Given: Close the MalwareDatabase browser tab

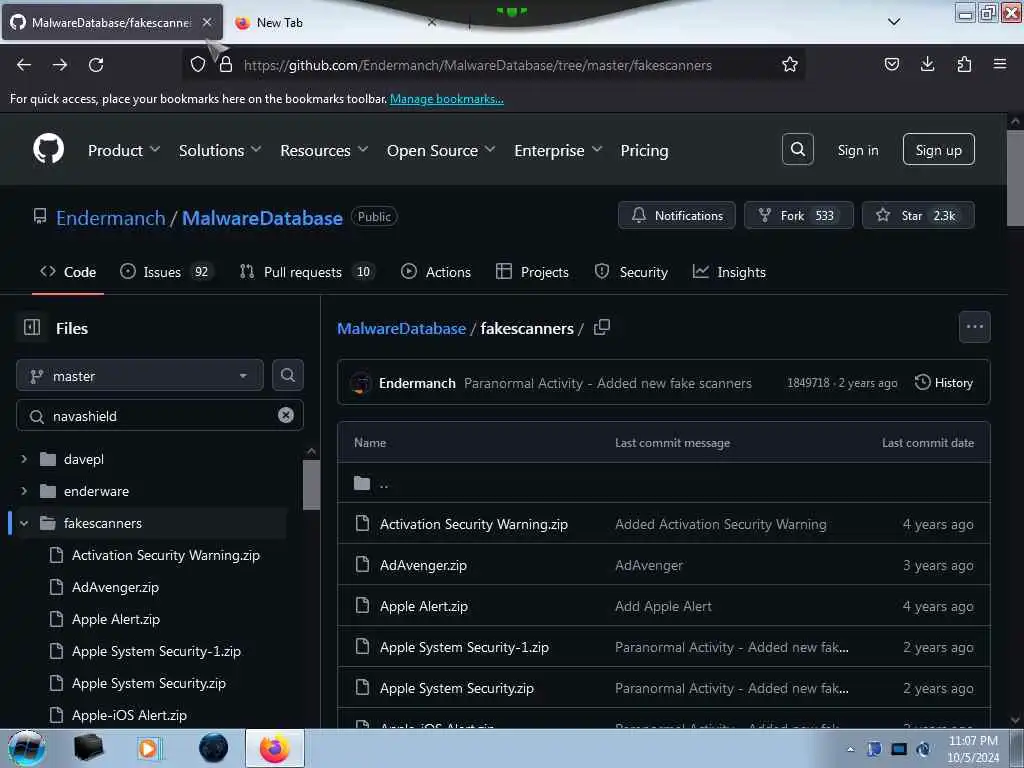Looking at the screenshot, I should point(207,22).
